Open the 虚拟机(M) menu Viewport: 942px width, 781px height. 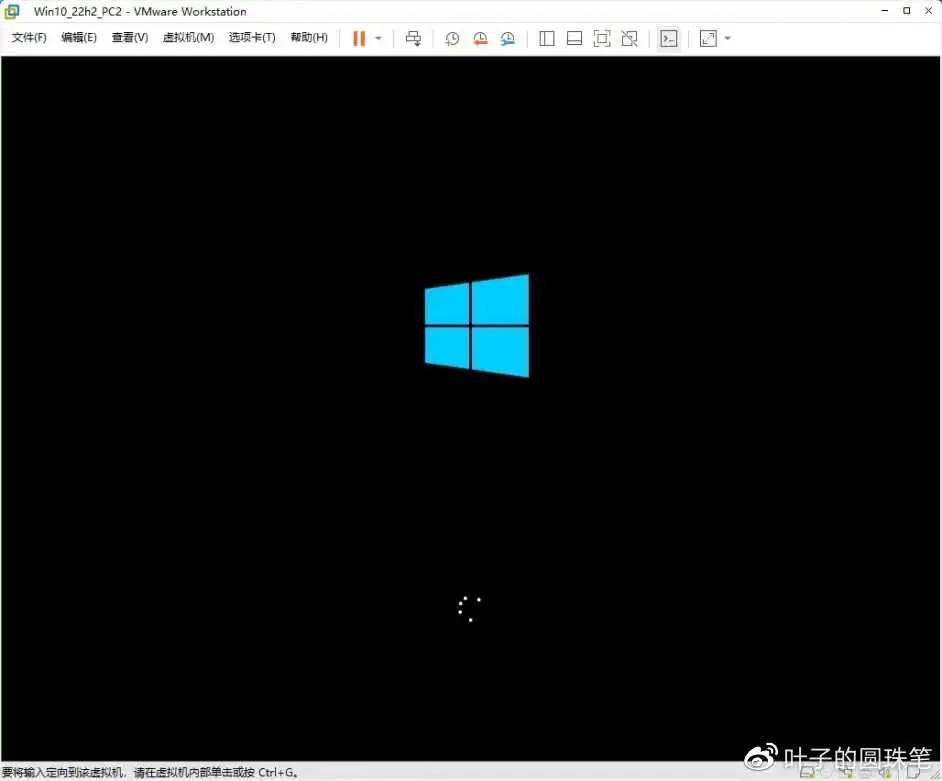(188, 37)
